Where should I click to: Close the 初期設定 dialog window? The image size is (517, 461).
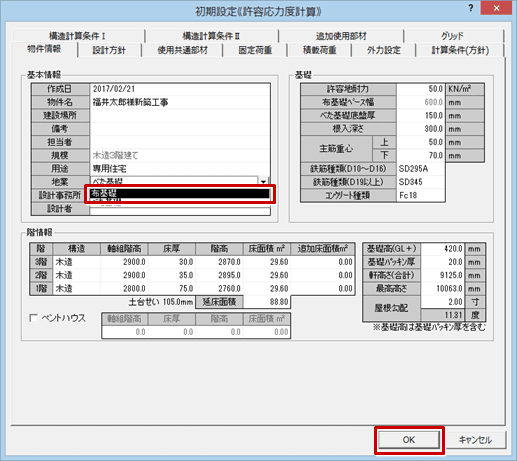tap(496, 8)
